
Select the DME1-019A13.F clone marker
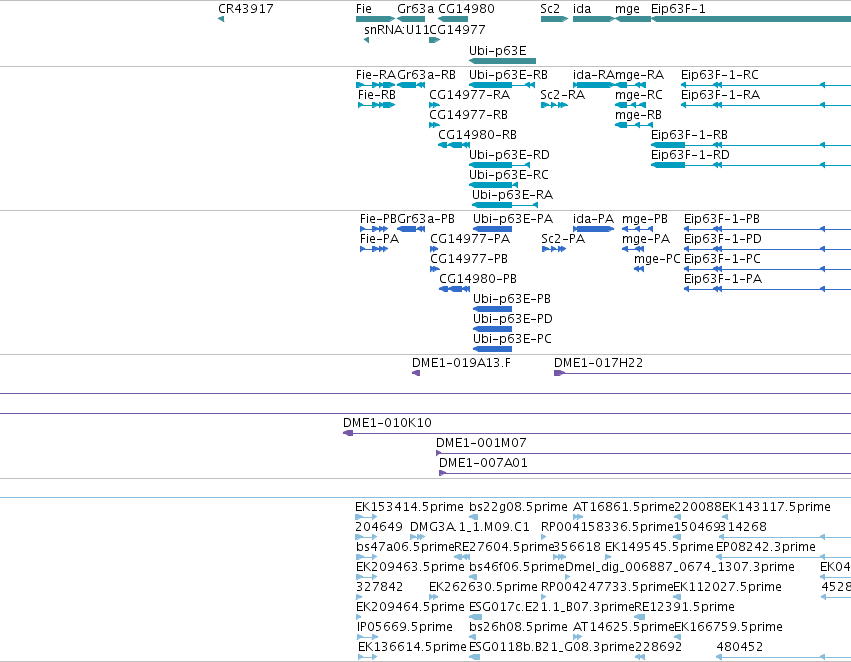416,373
